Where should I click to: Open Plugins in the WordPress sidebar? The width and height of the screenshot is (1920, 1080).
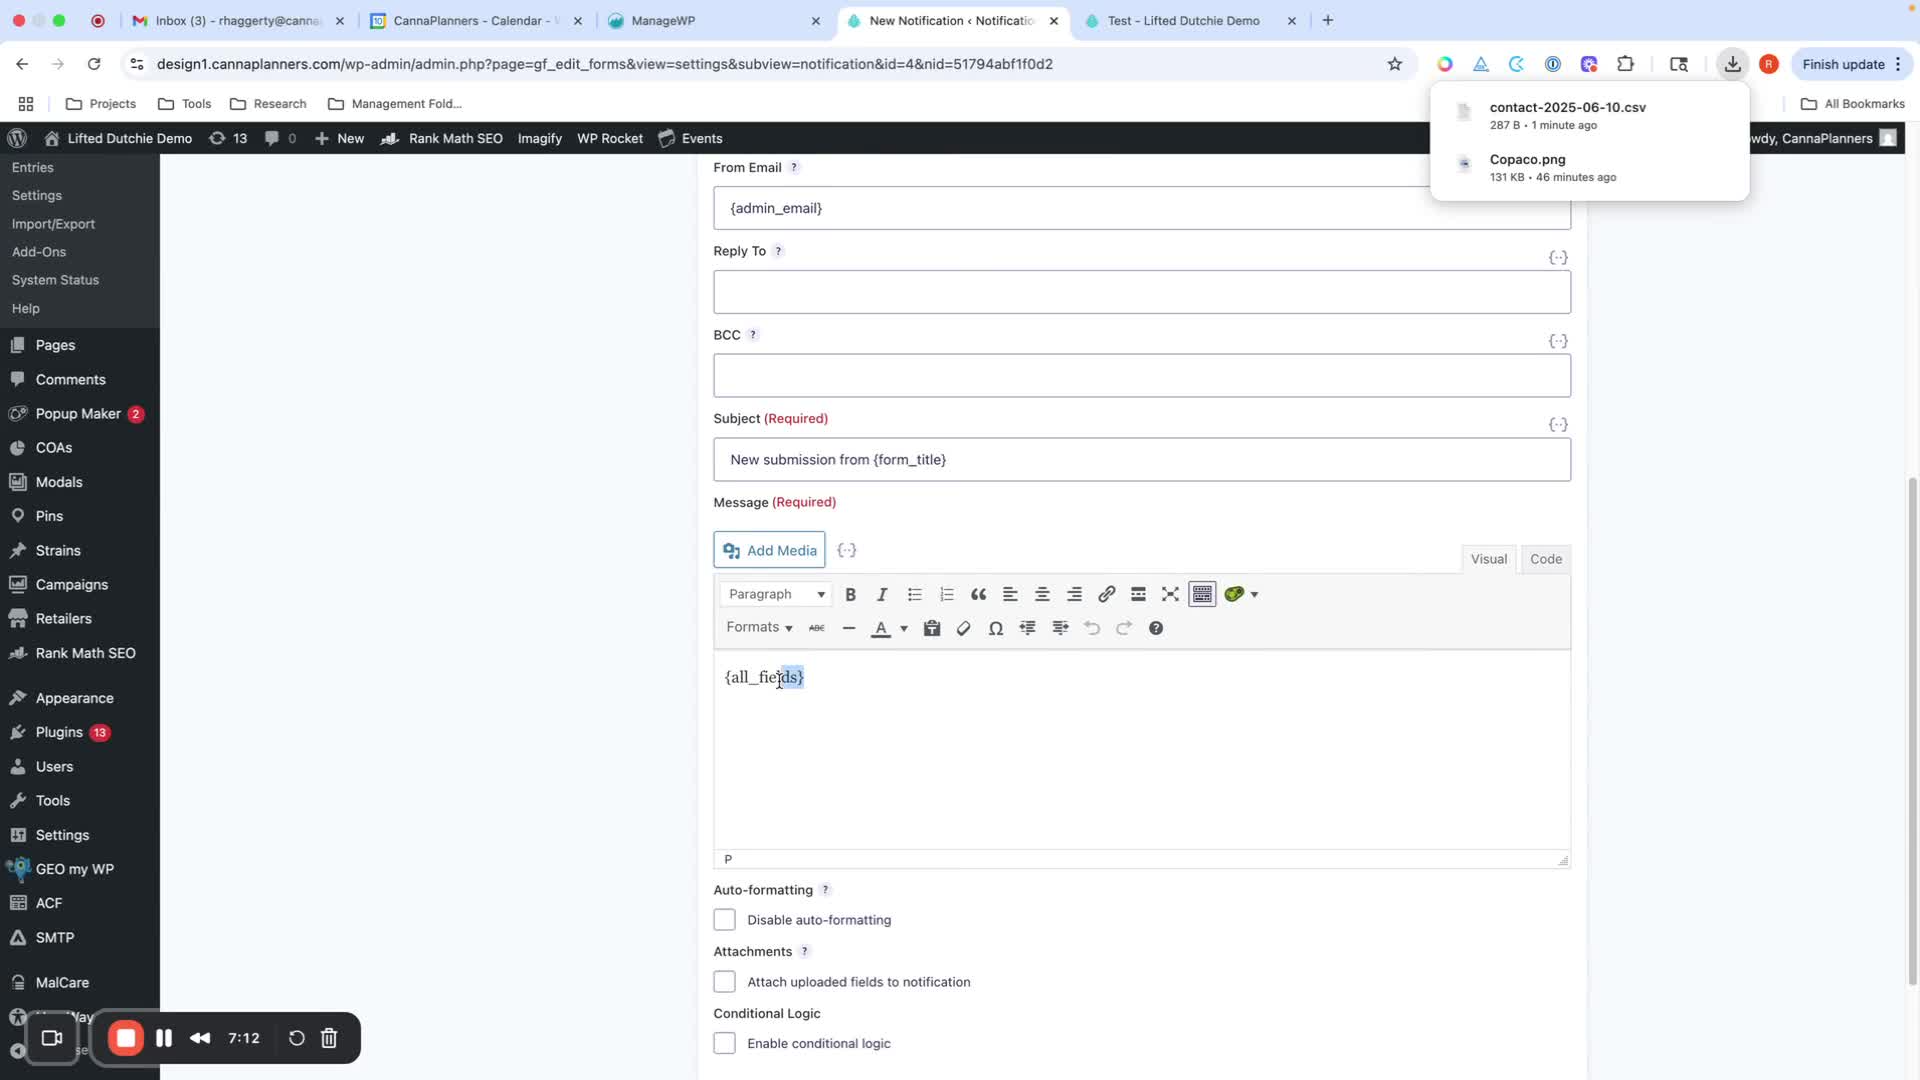59,732
